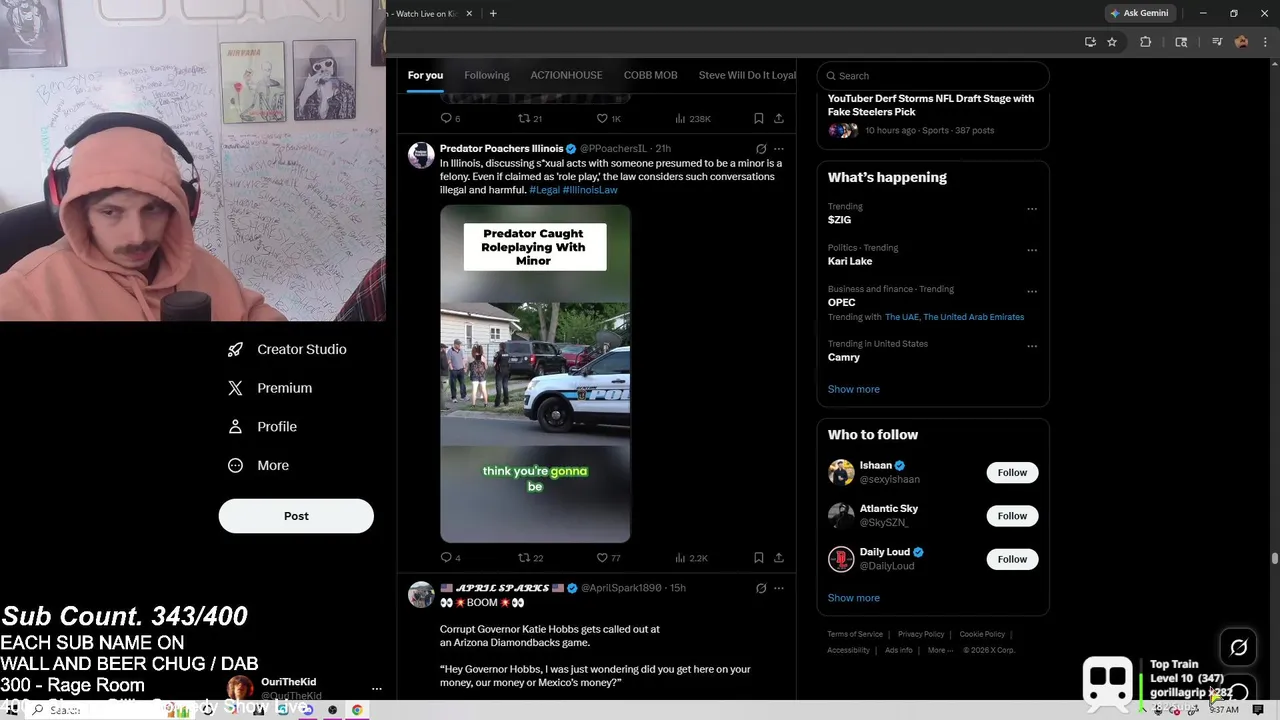The image size is (1280, 720).
Task: Open Grok floating button
Action: [x=1238, y=647]
